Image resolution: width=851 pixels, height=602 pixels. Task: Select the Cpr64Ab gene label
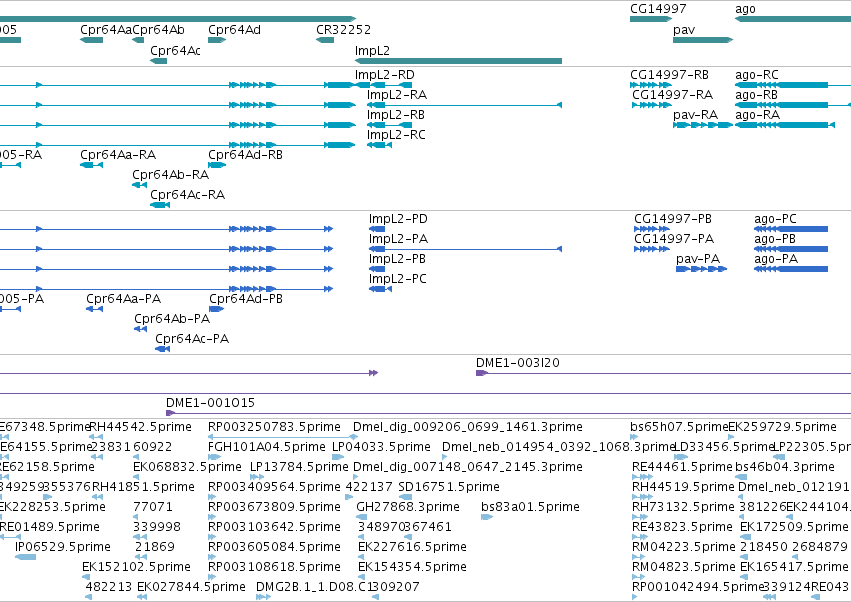point(158,29)
